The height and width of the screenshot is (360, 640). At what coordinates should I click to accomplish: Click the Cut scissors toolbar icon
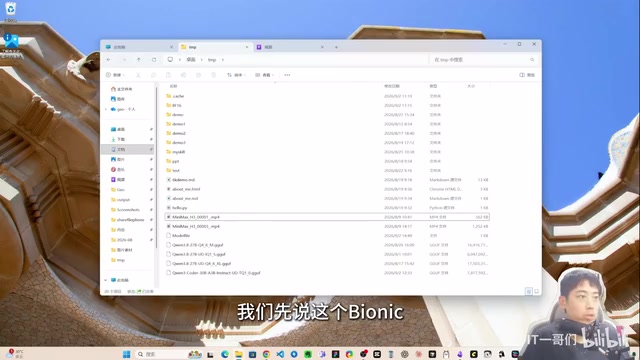tap(138, 75)
